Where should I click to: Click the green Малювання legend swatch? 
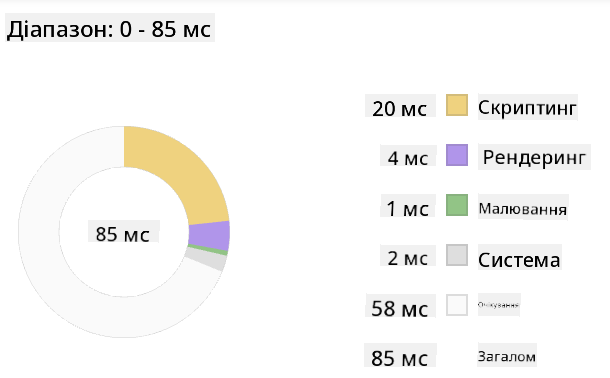tap(457, 205)
